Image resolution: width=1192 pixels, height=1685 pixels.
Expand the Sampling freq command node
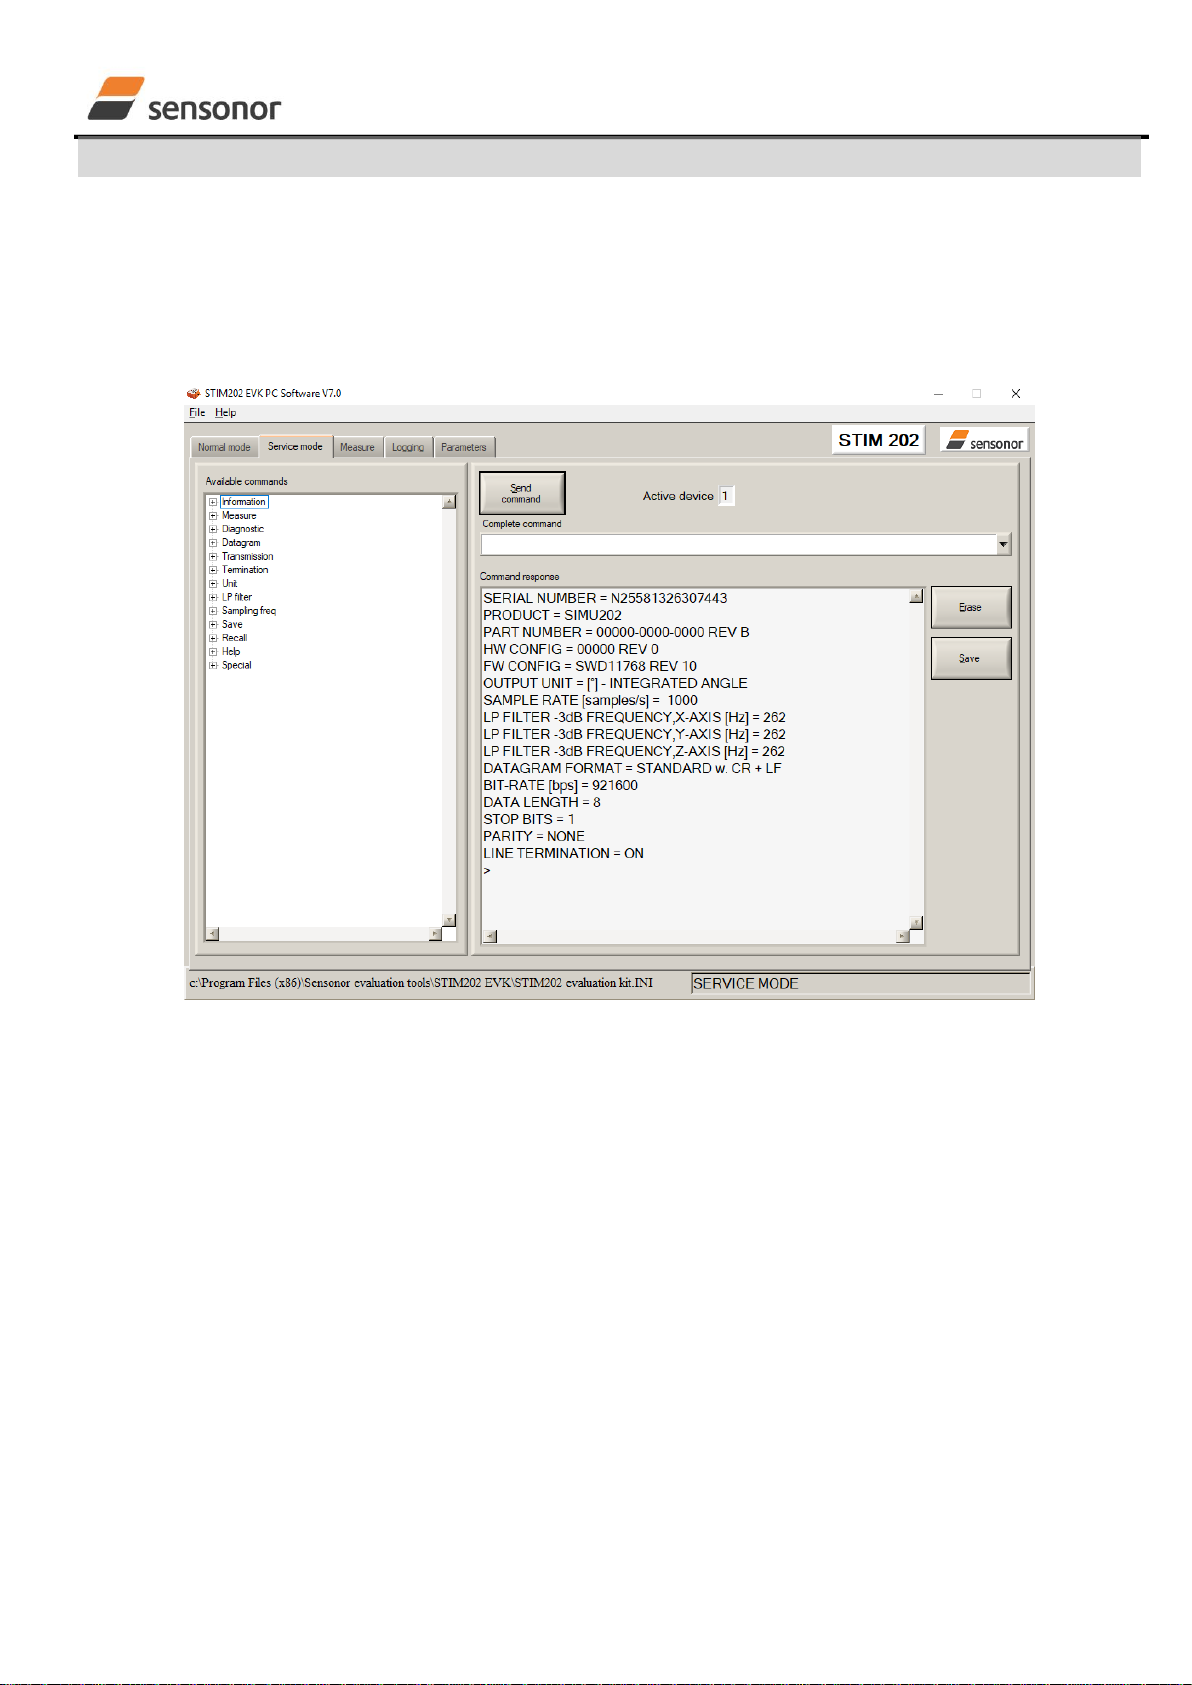pos(213,611)
